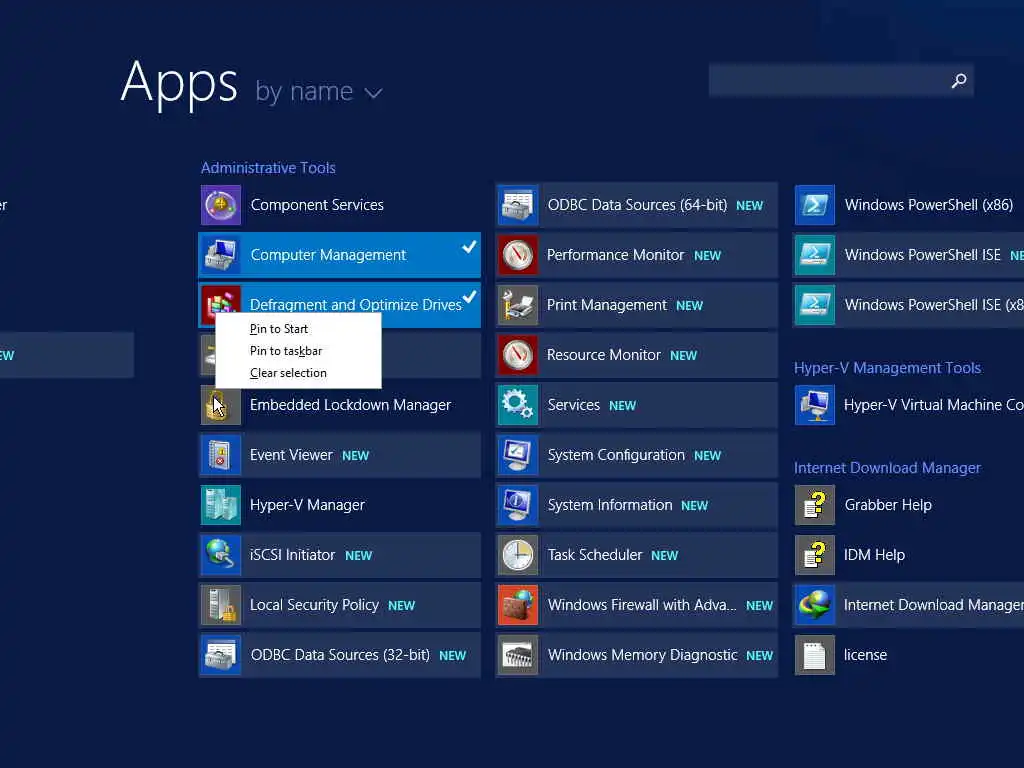
Task: Deselect the Computer Management checkmark
Action: 469,247
